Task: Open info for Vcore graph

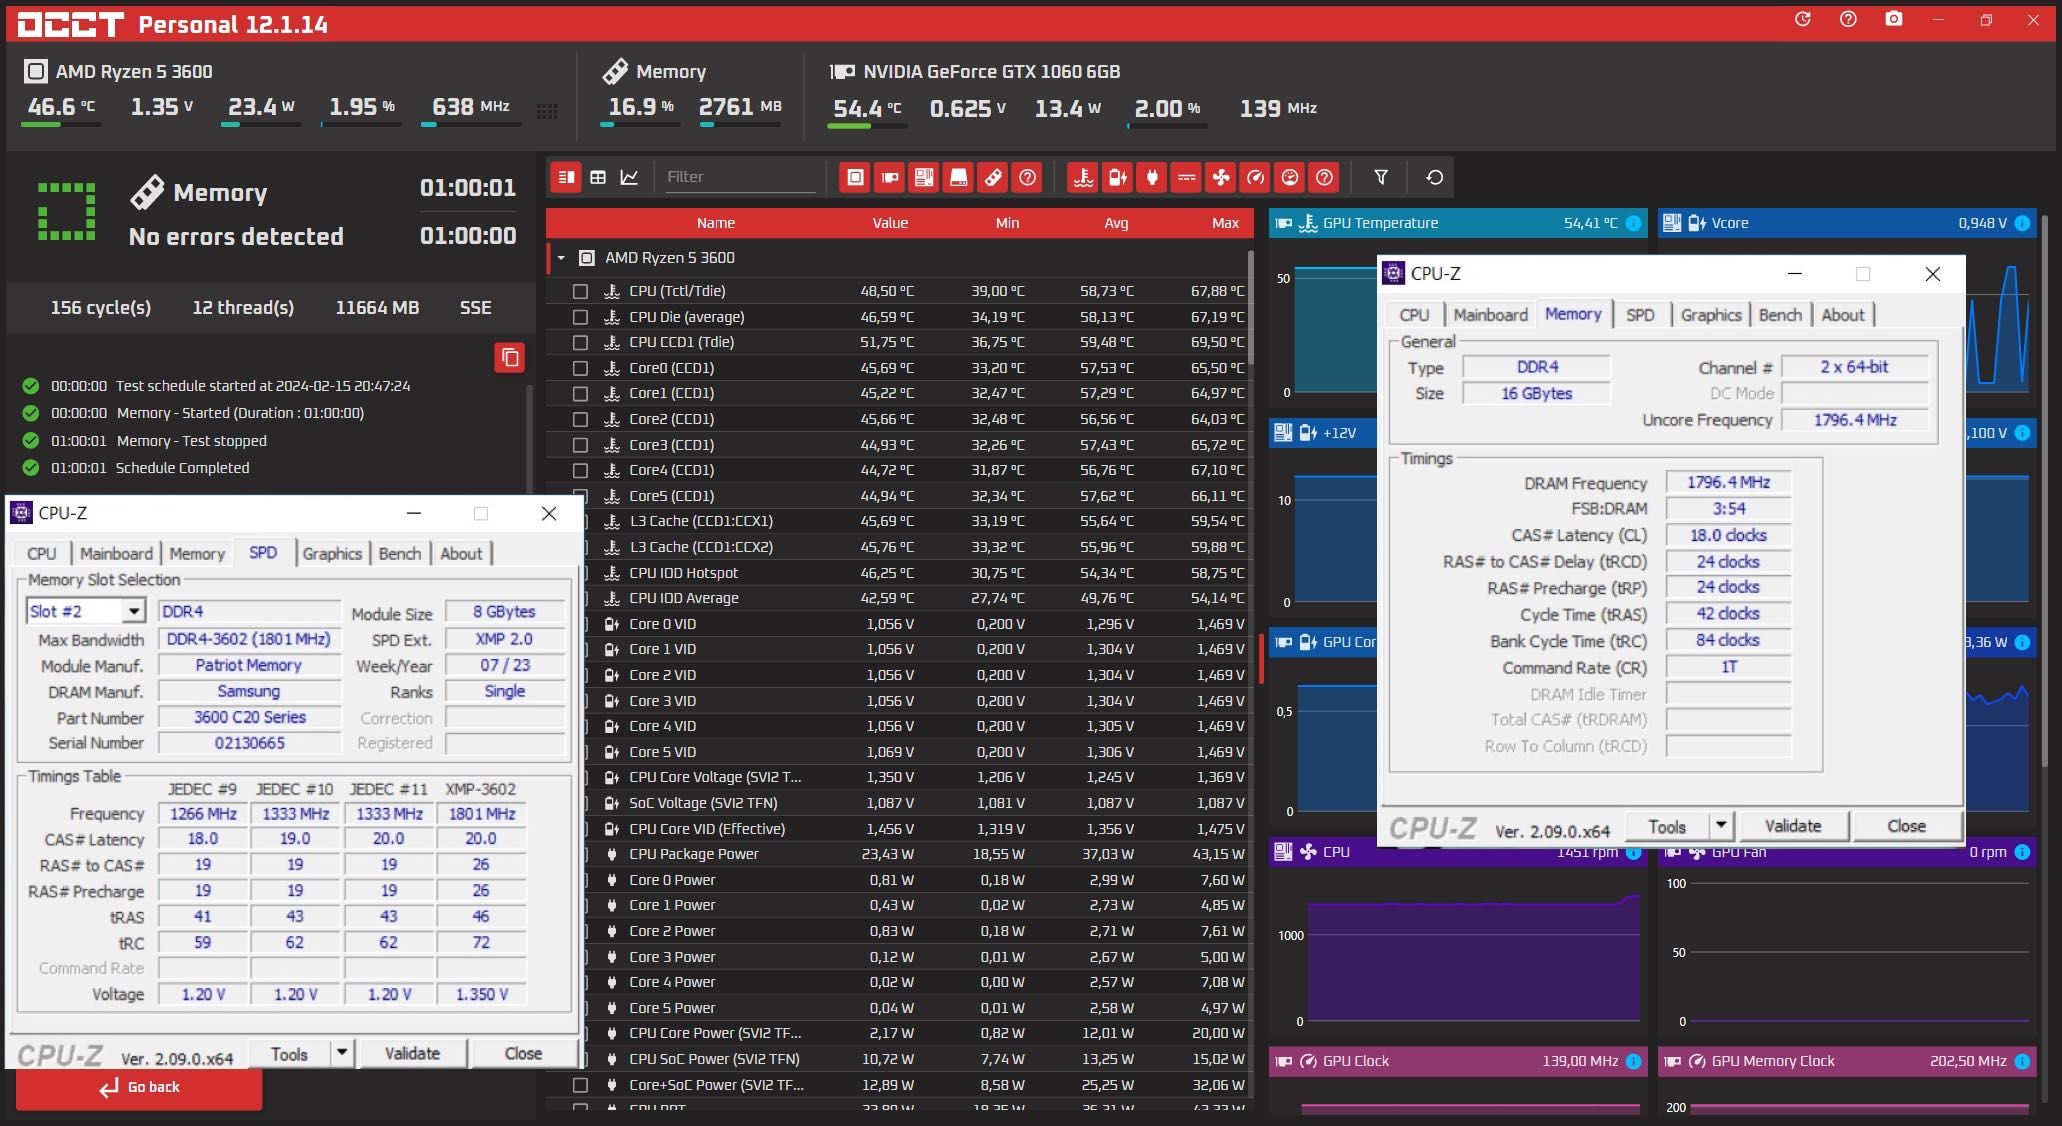Action: [2022, 223]
